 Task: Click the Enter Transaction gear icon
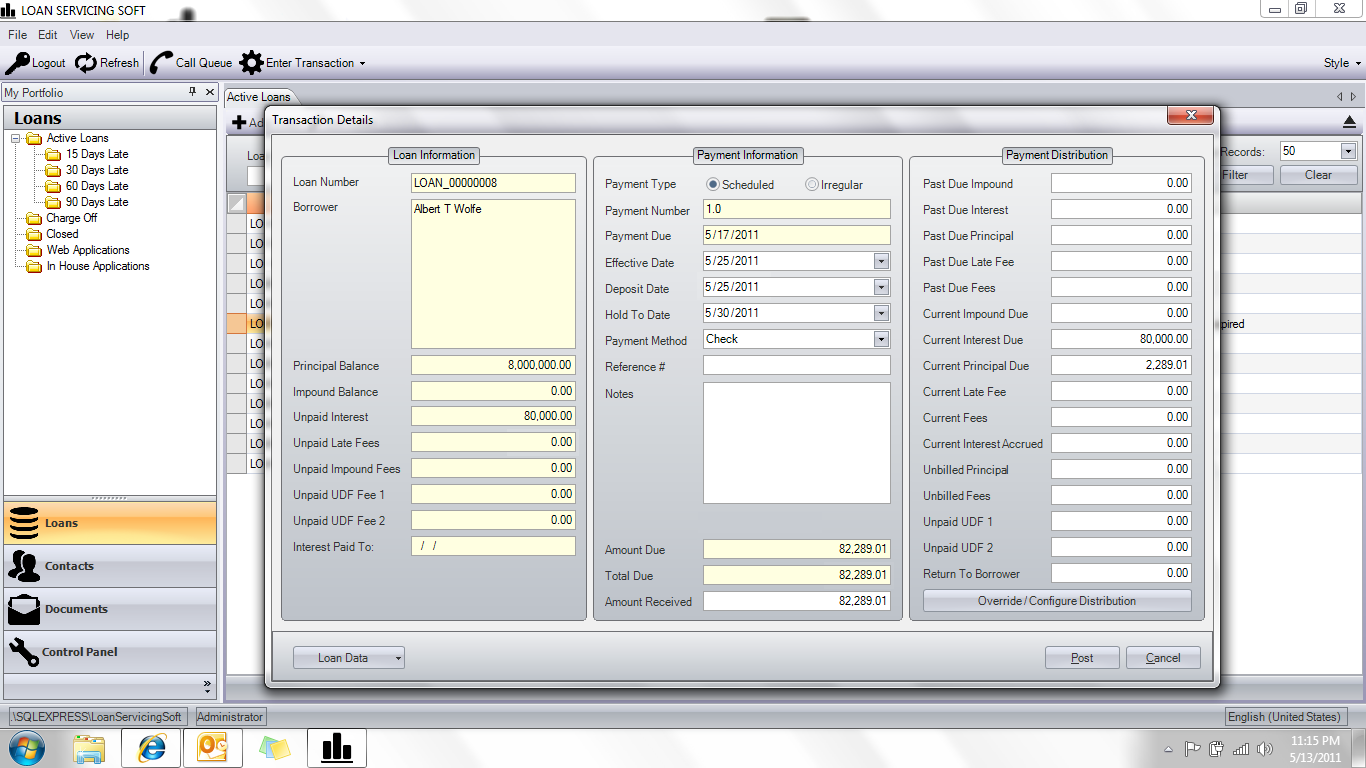click(x=251, y=63)
